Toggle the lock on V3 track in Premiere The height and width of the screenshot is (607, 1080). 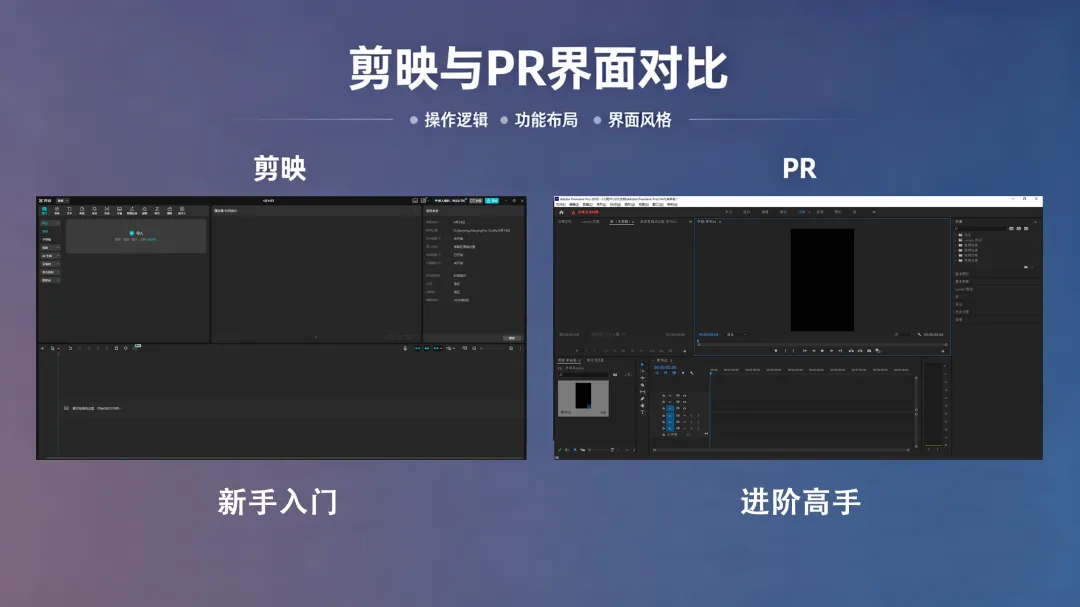663,395
